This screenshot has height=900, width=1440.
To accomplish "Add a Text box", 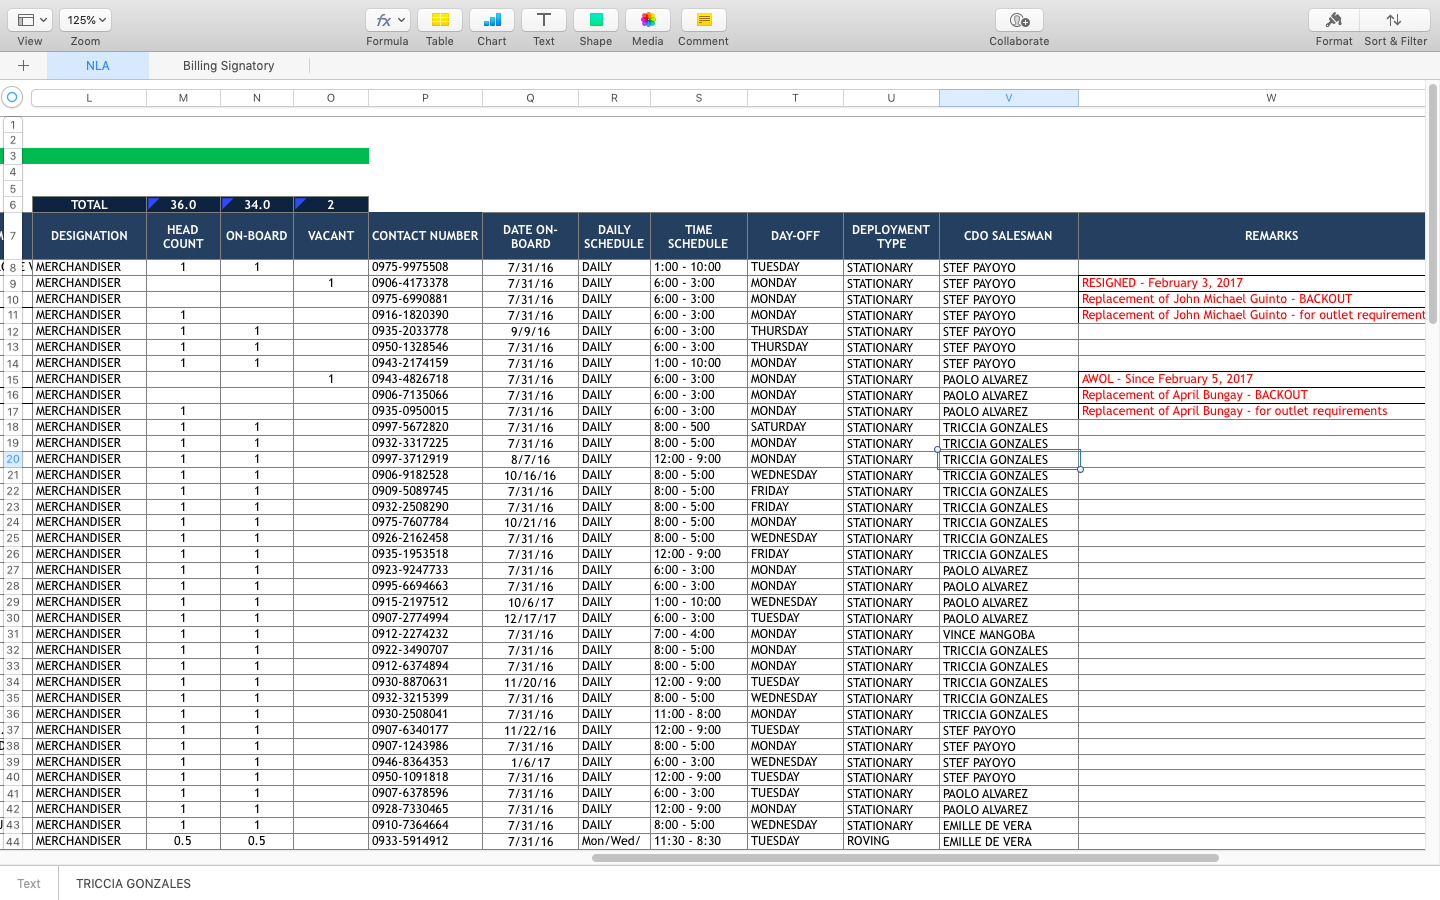I will (x=543, y=20).
